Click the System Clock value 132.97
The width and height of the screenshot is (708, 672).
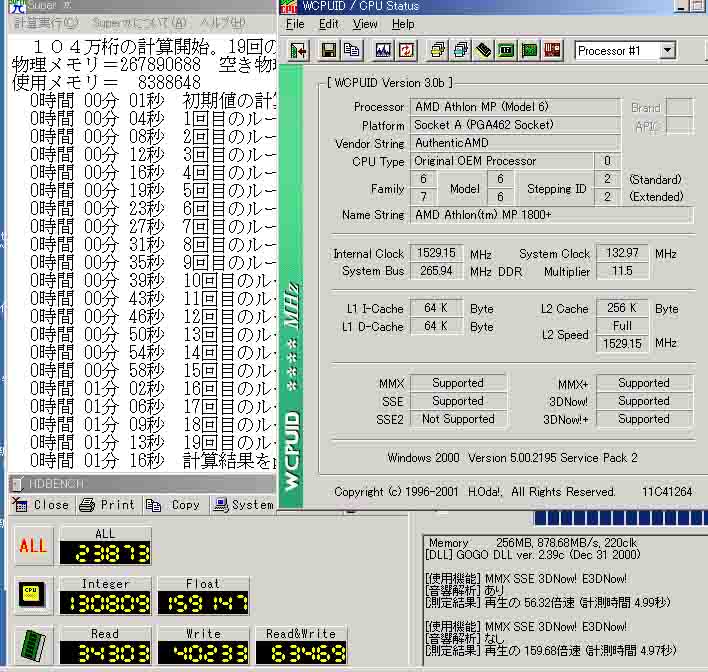click(x=622, y=253)
